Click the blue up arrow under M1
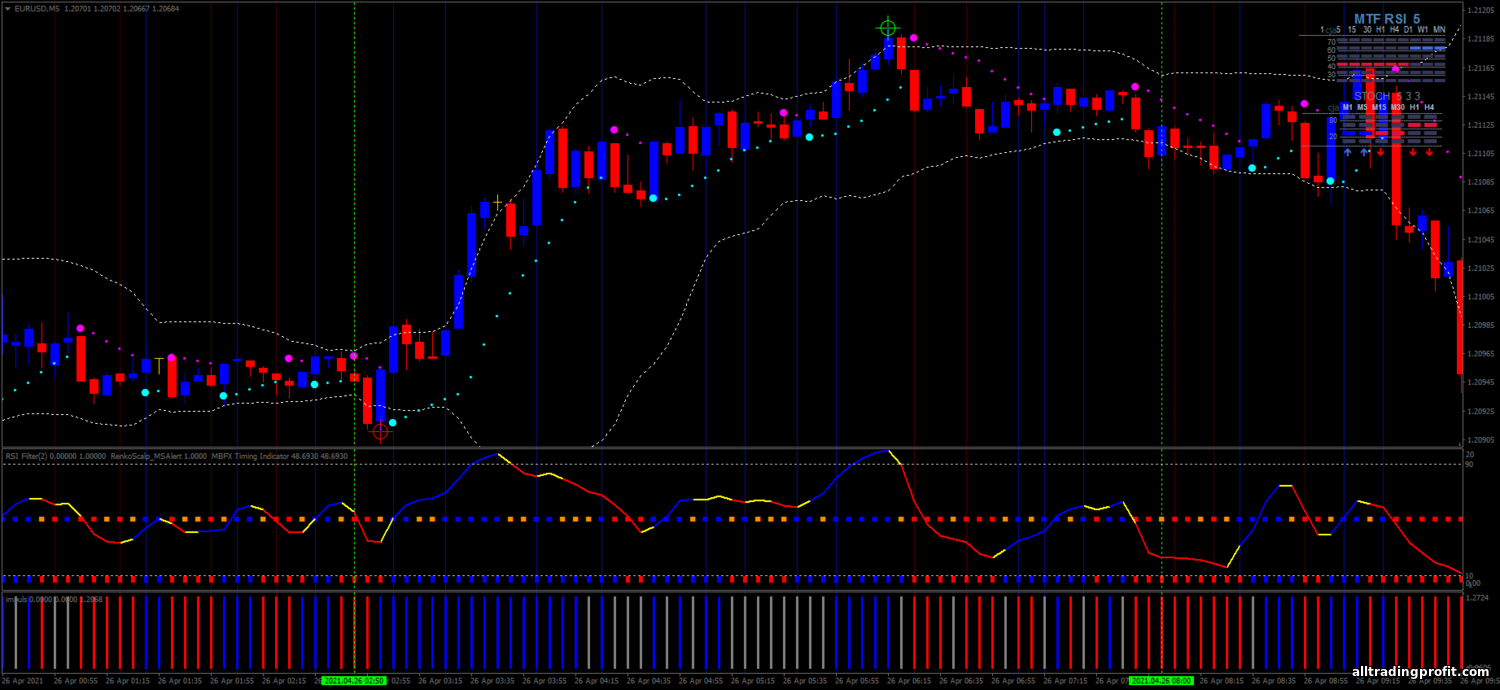Screen dimensions: 1500x690 (1347, 152)
